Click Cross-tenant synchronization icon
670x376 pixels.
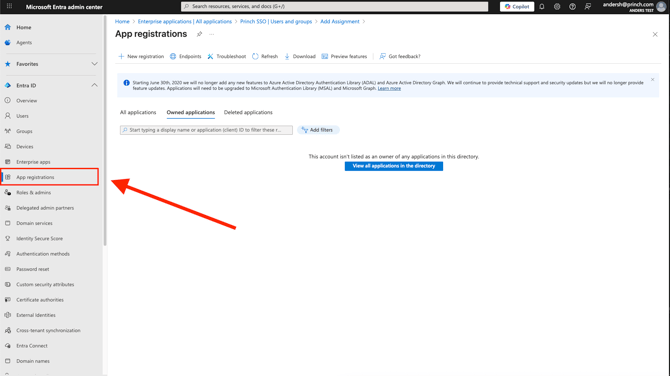[8, 331]
